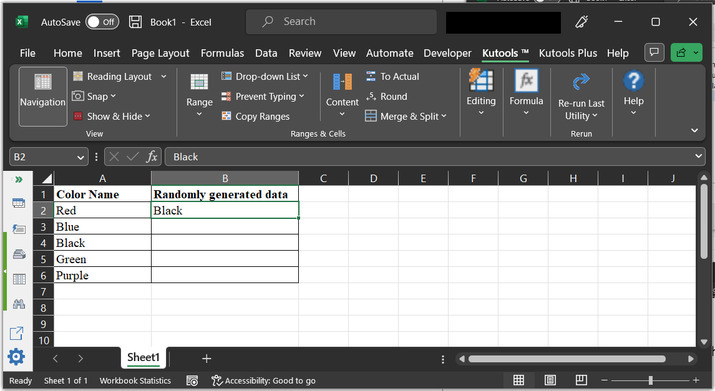Click the Select All corner triangle
Image resolution: width=715 pixels, height=391 pixels.
coord(47,178)
